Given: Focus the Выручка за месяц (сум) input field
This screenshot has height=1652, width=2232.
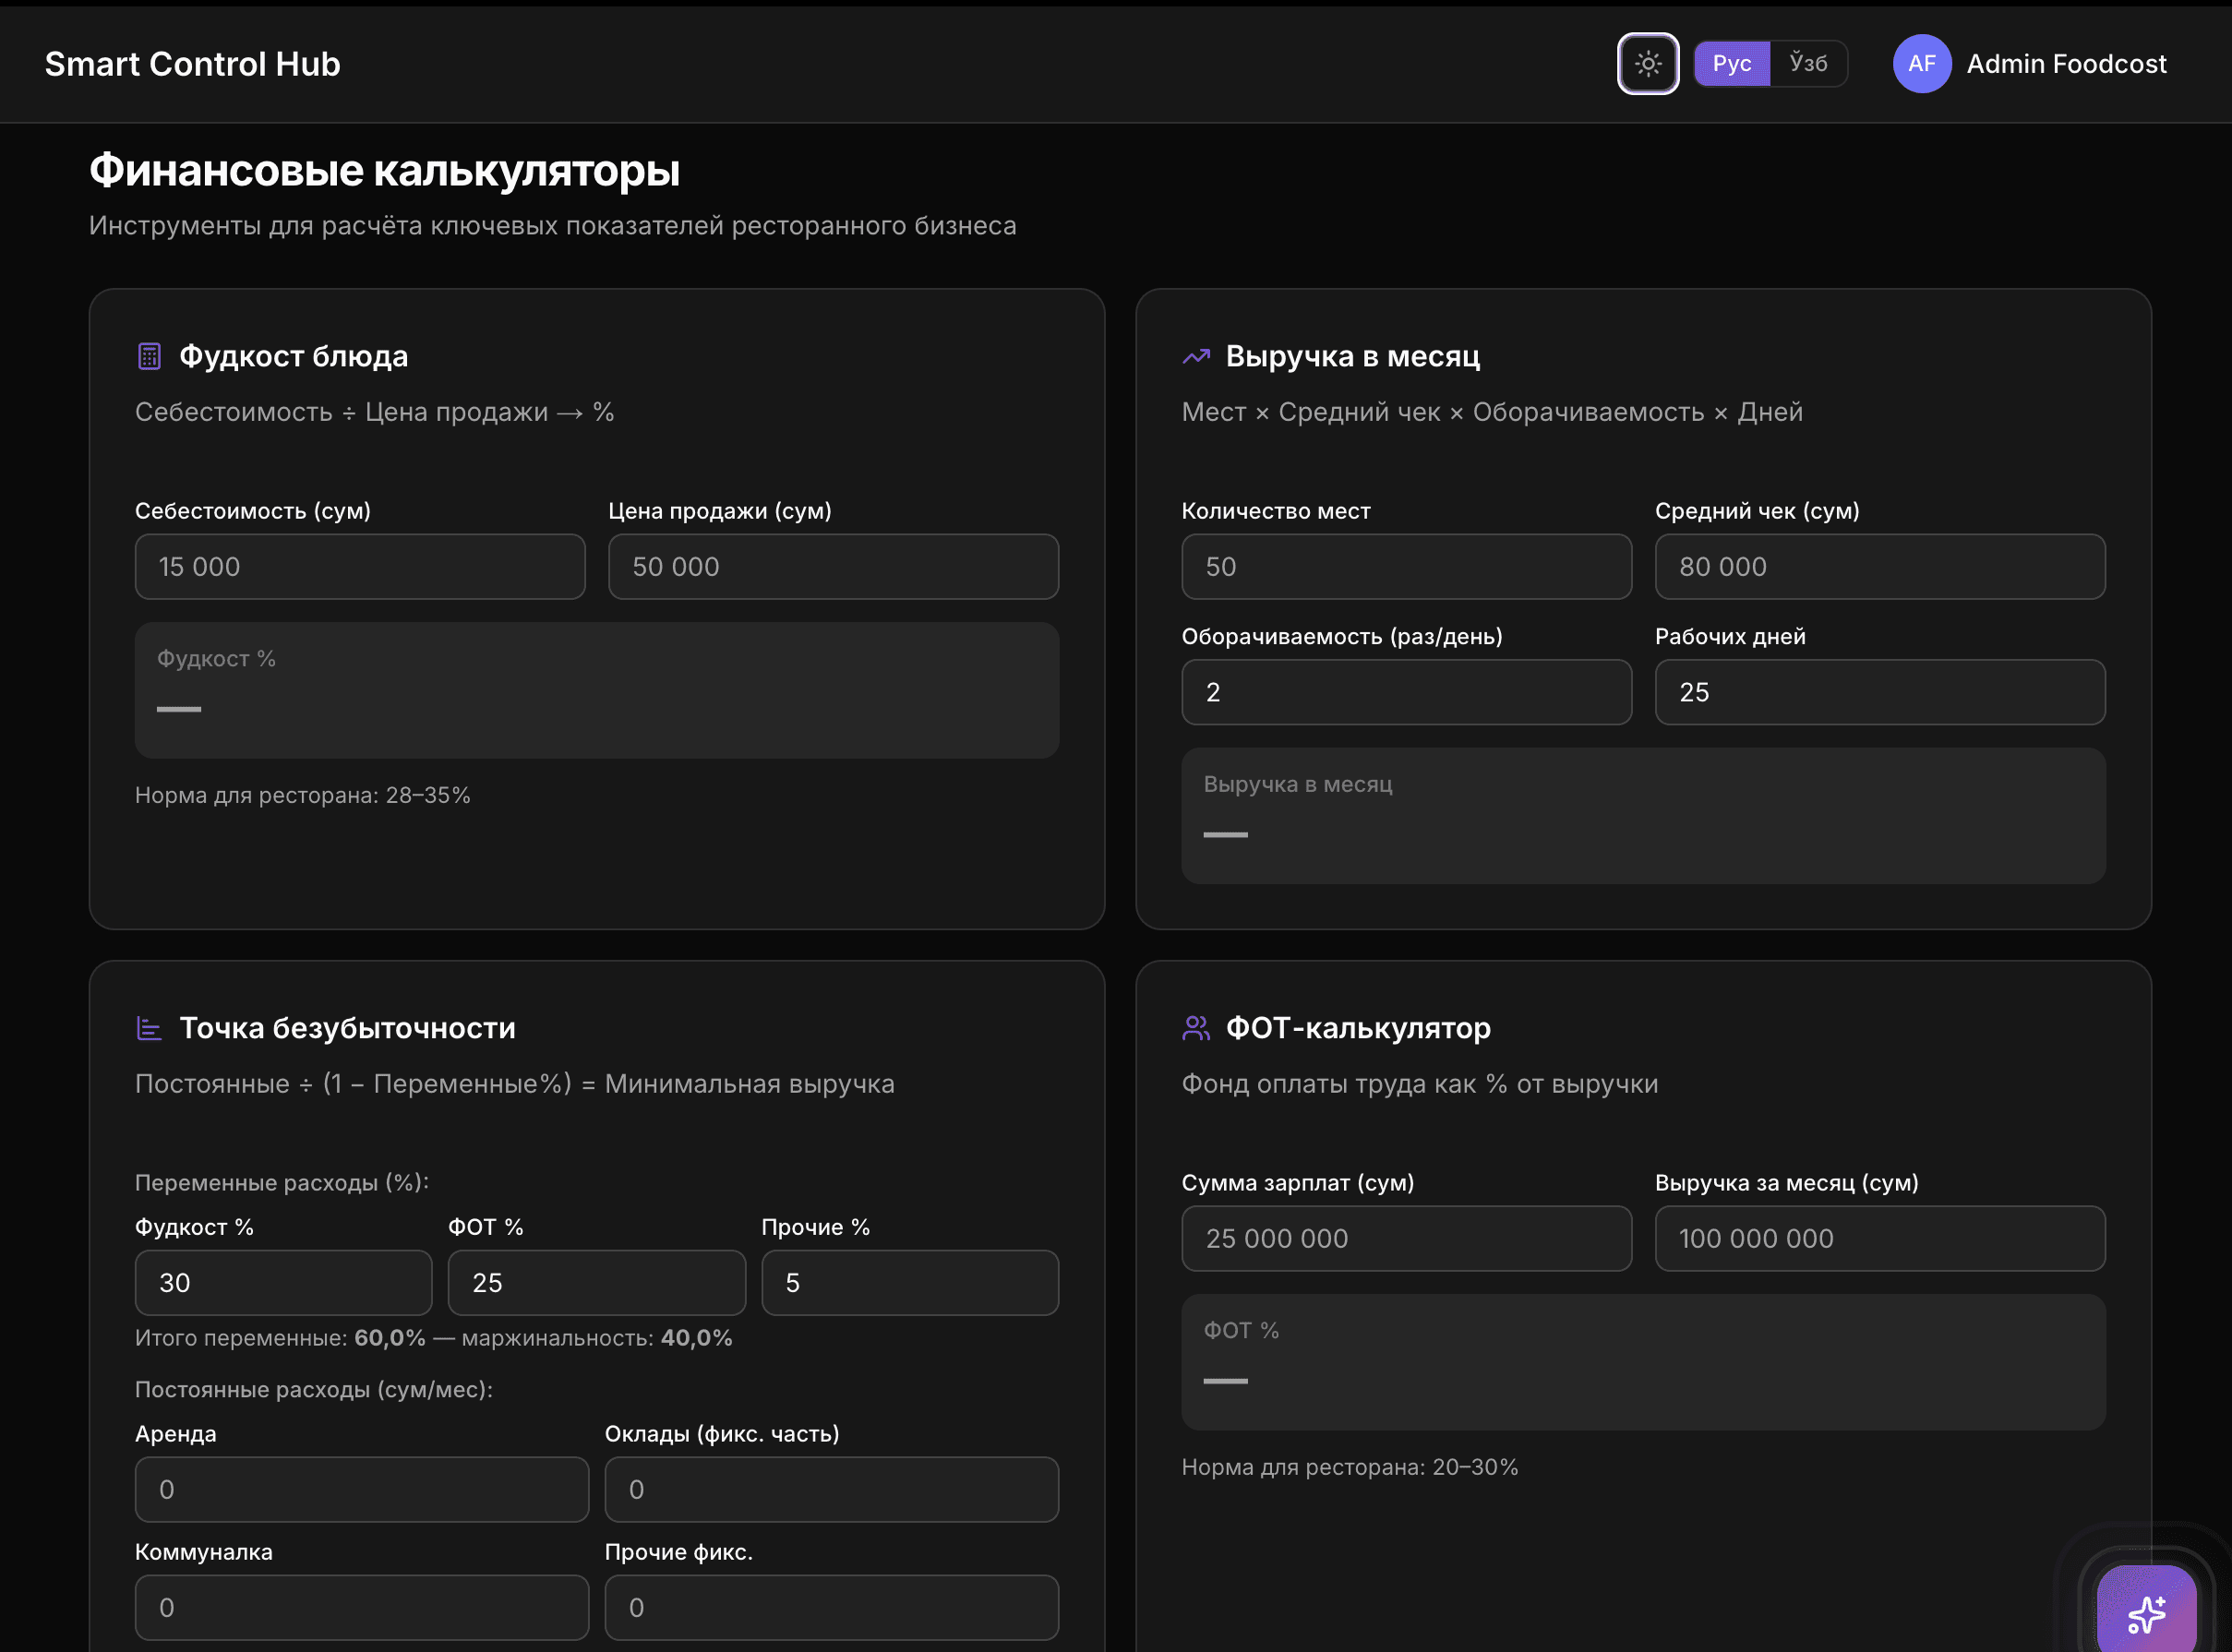Looking at the screenshot, I should 1880,1239.
